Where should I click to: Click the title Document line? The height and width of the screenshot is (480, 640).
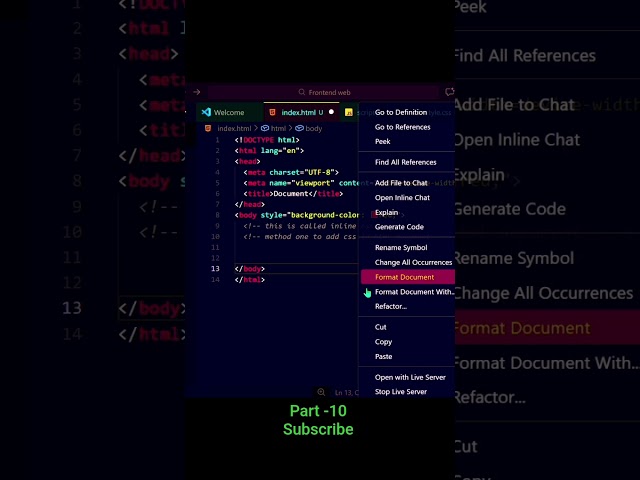point(293,193)
